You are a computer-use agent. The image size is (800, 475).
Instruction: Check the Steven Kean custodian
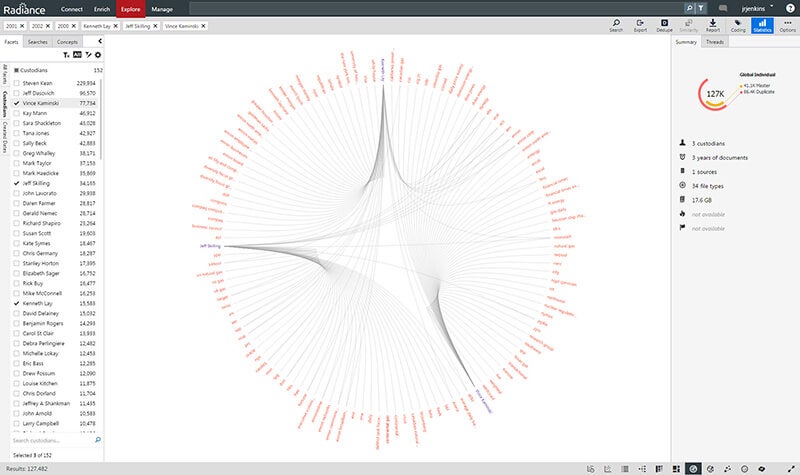click(16, 83)
